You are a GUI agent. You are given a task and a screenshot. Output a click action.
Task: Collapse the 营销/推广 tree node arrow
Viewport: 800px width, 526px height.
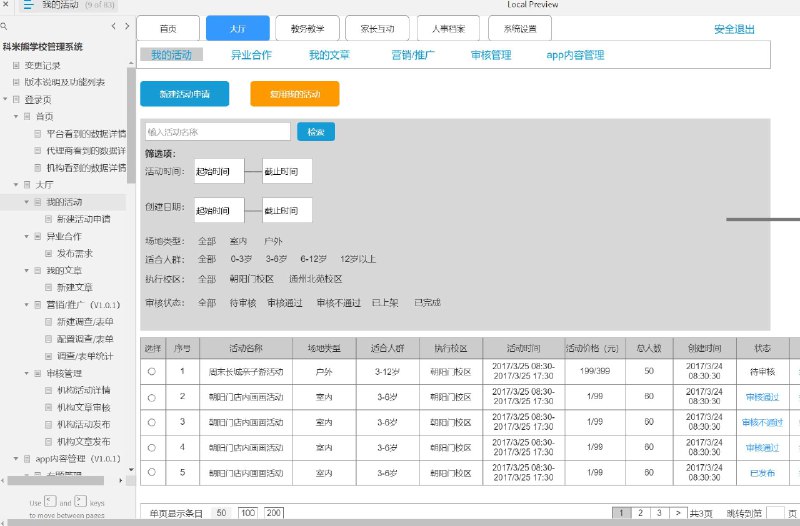click(x=27, y=305)
